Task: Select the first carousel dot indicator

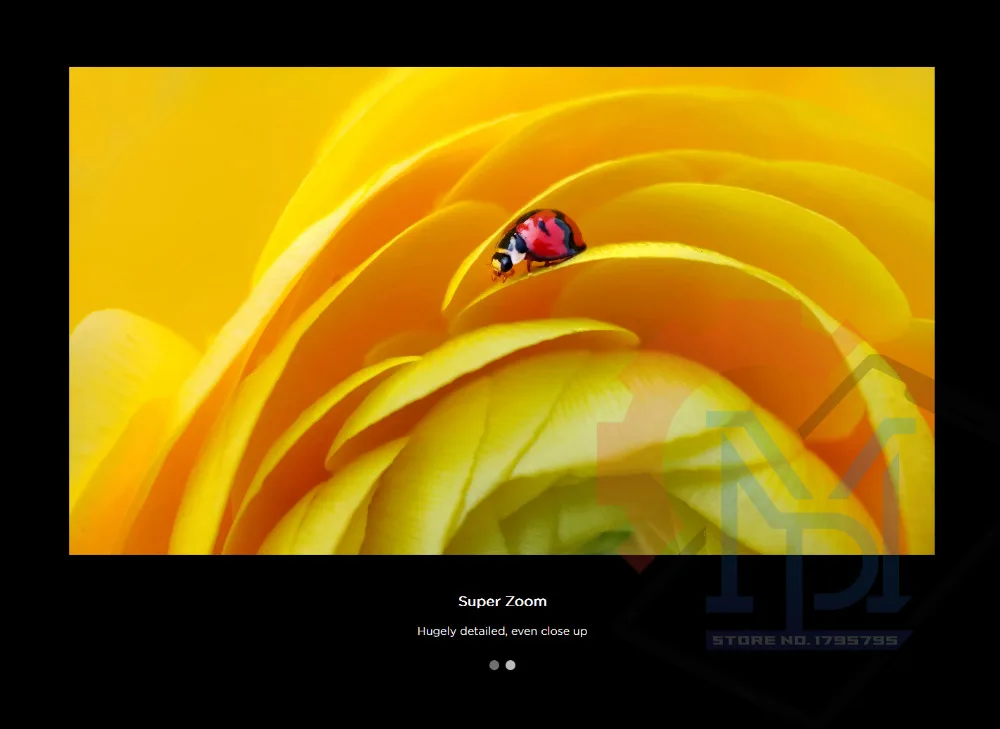Action: (x=494, y=665)
